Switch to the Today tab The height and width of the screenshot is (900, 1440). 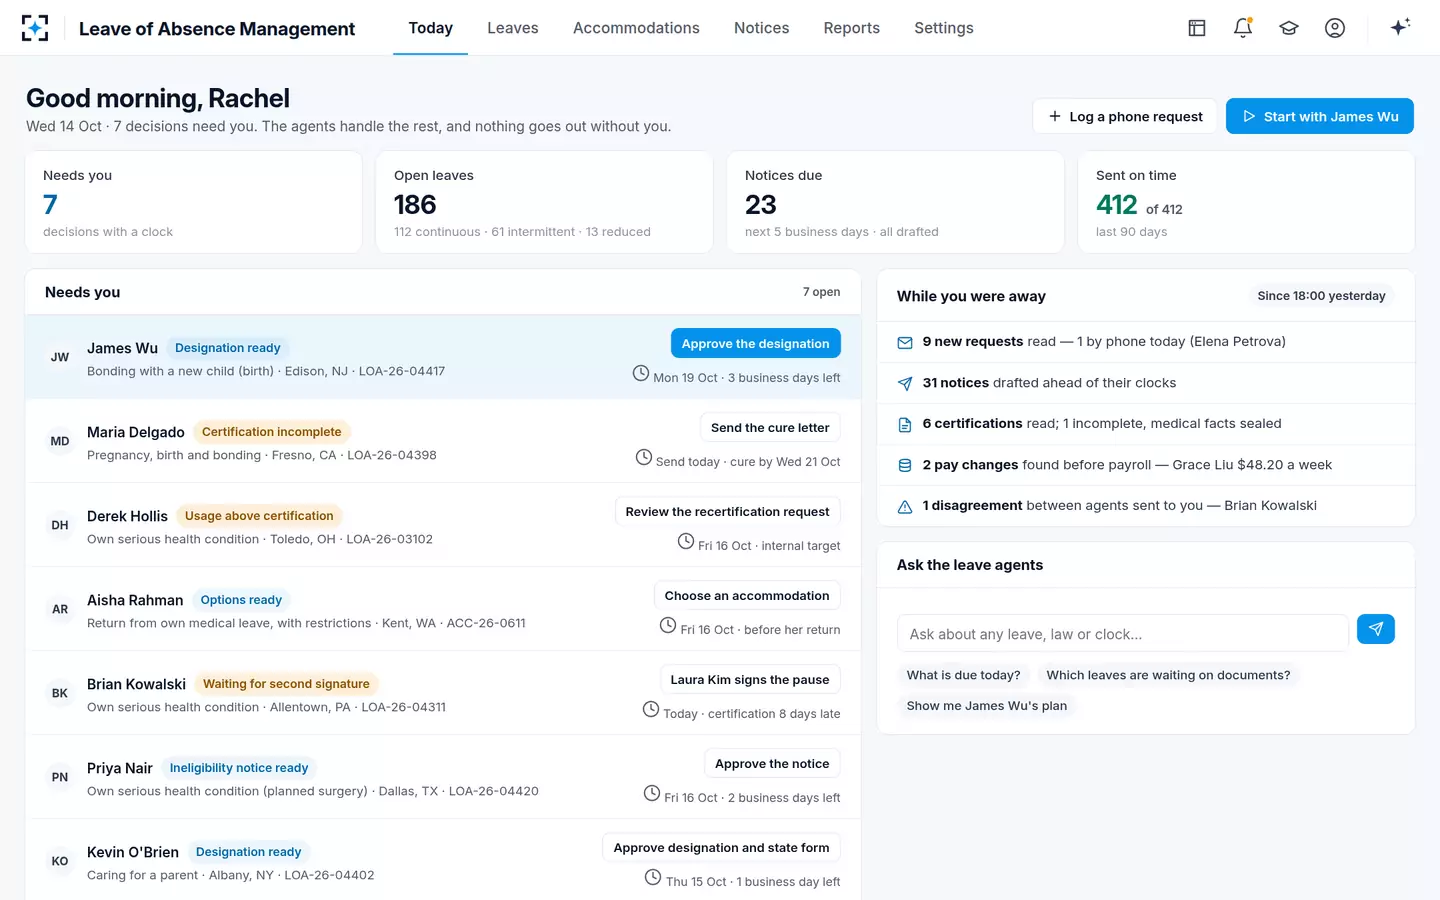click(431, 28)
